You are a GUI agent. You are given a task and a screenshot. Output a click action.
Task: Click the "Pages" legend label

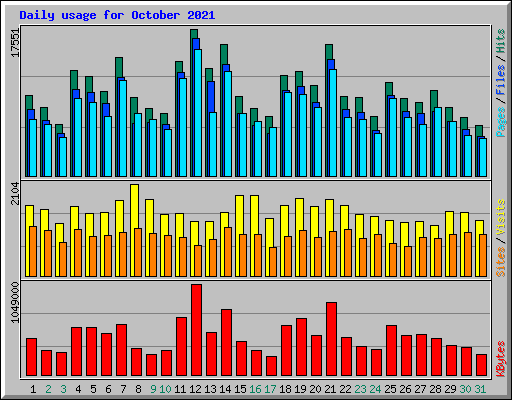coord(500,122)
